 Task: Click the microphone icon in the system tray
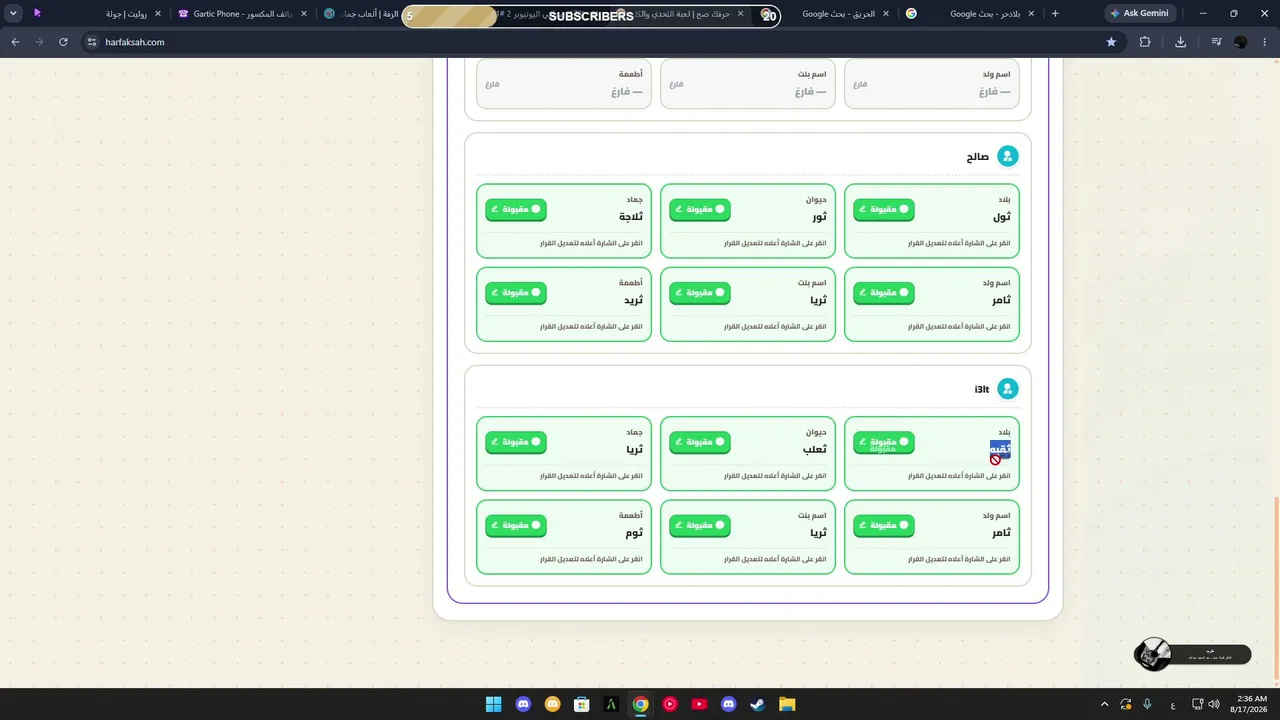point(1147,704)
